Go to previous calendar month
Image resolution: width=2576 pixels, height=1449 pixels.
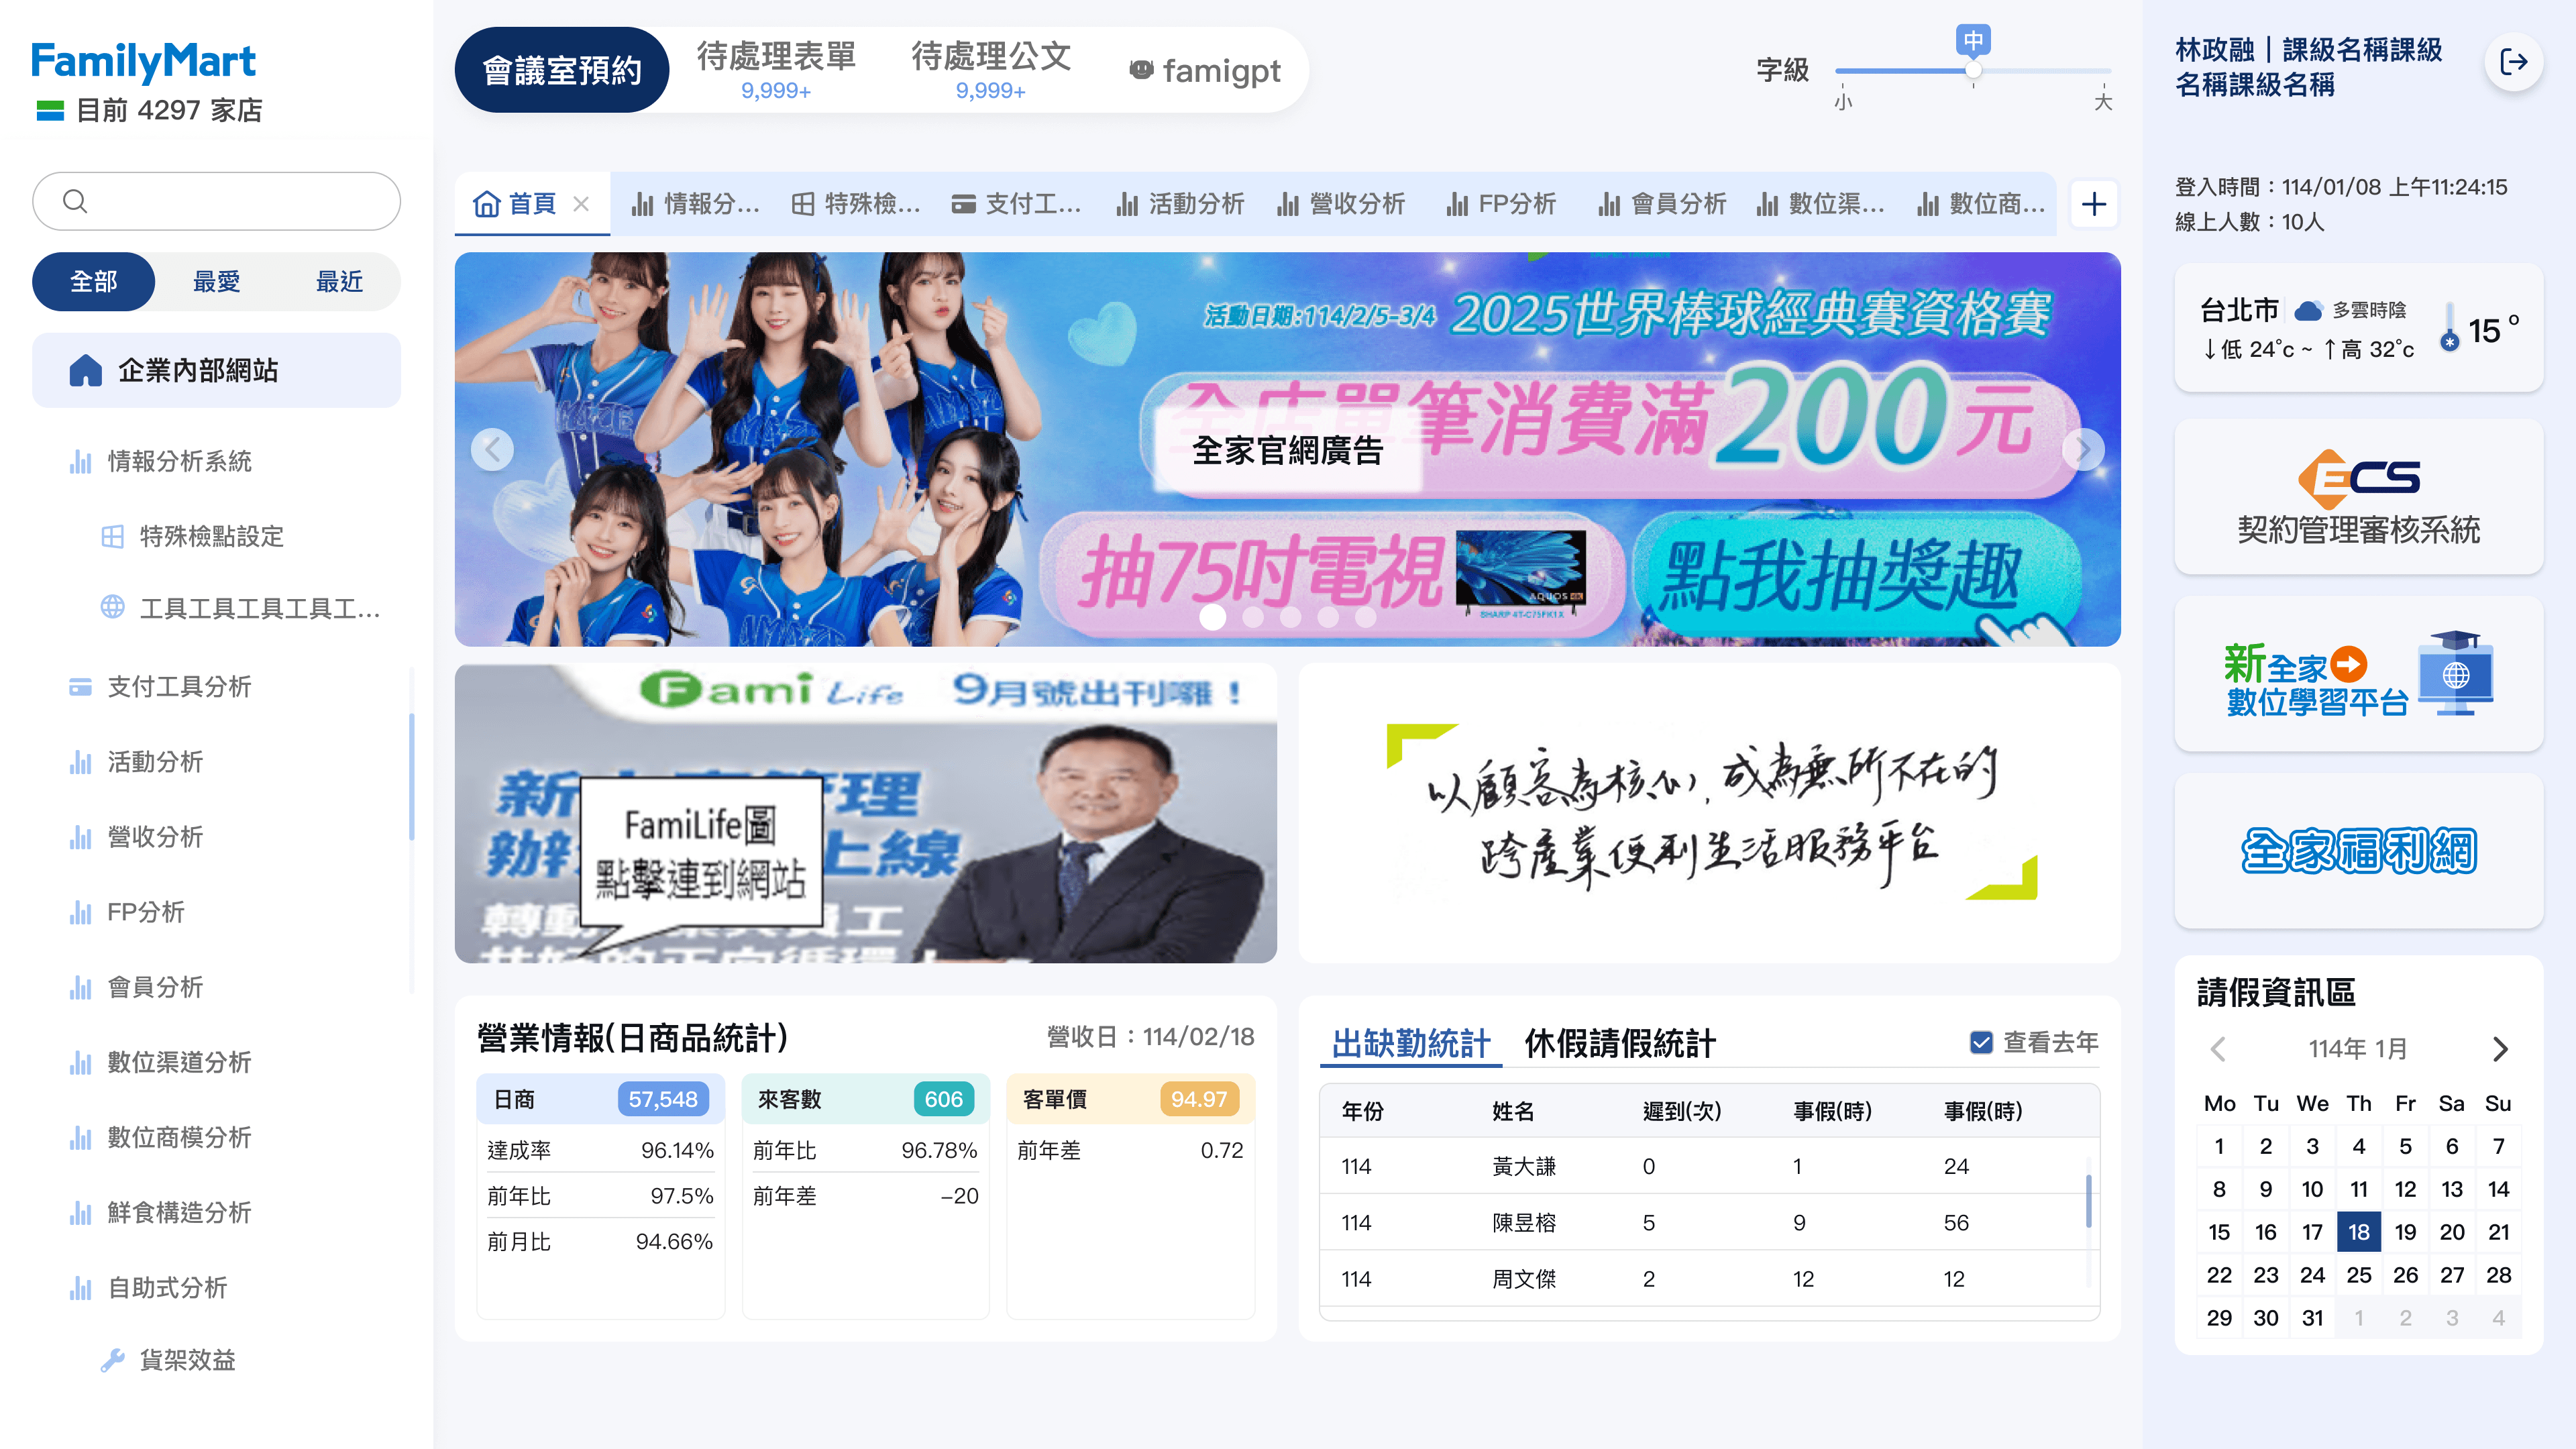2218,1049
